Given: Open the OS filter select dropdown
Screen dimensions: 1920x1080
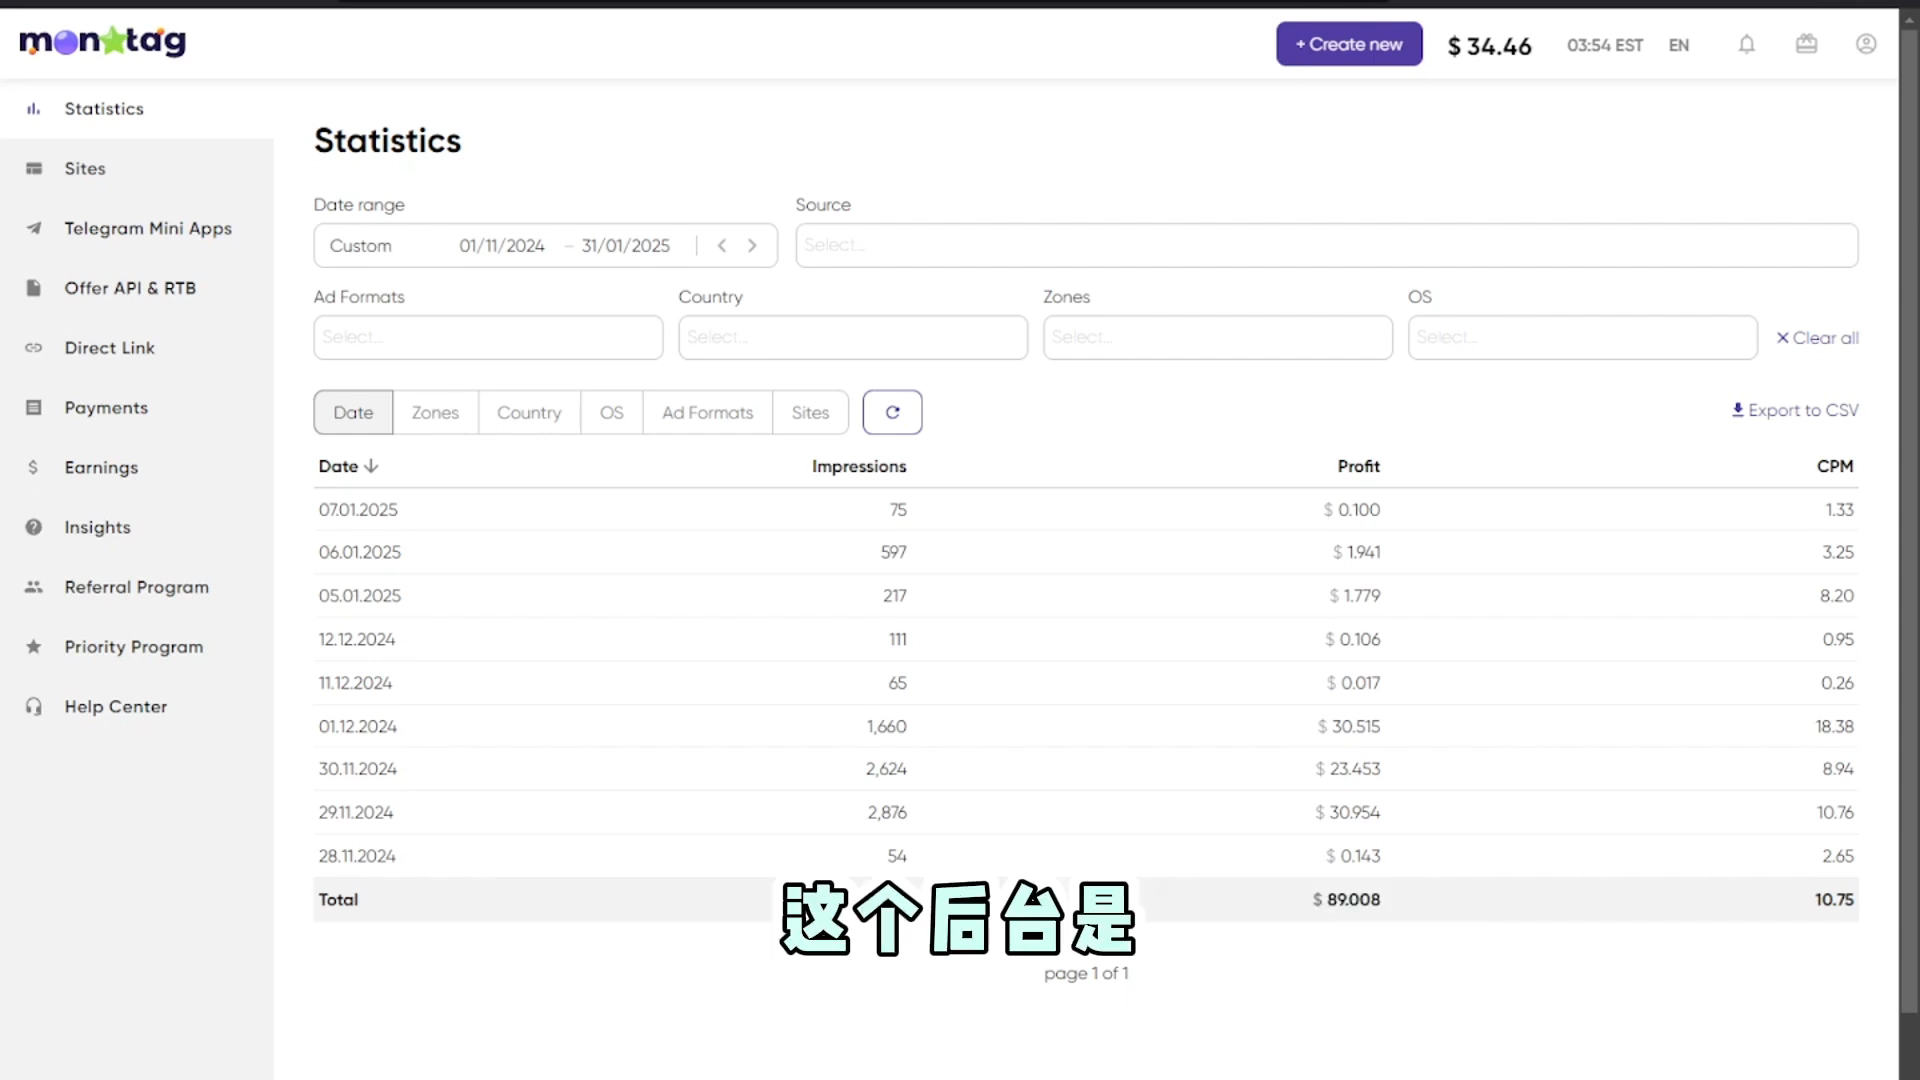Looking at the screenshot, I should 1583,337.
